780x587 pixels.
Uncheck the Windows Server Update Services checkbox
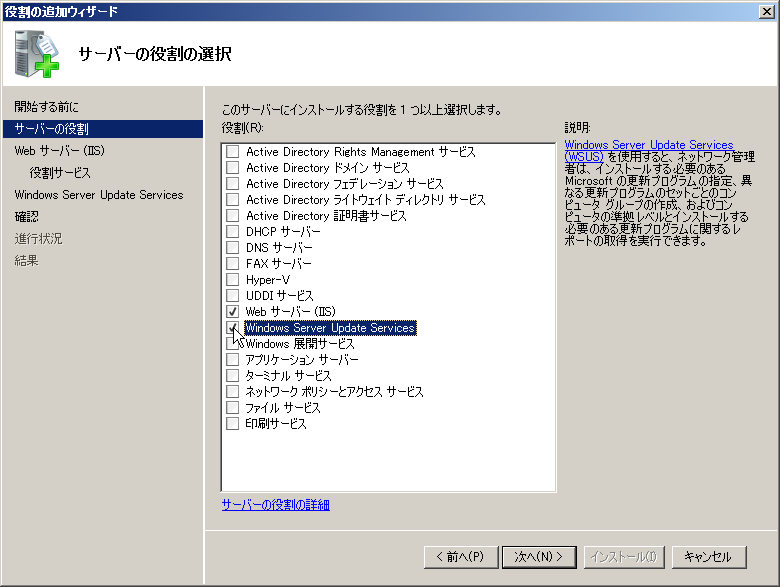click(x=232, y=327)
